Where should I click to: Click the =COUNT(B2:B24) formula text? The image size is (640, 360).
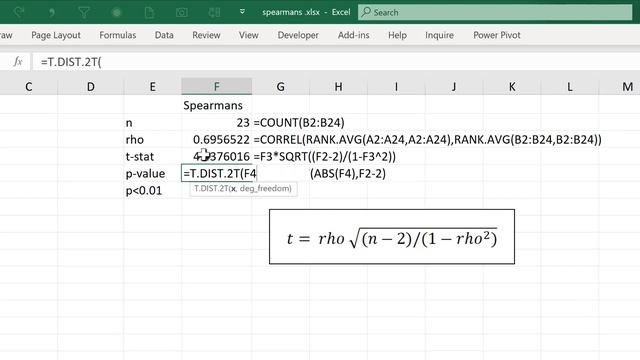pos(299,122)
